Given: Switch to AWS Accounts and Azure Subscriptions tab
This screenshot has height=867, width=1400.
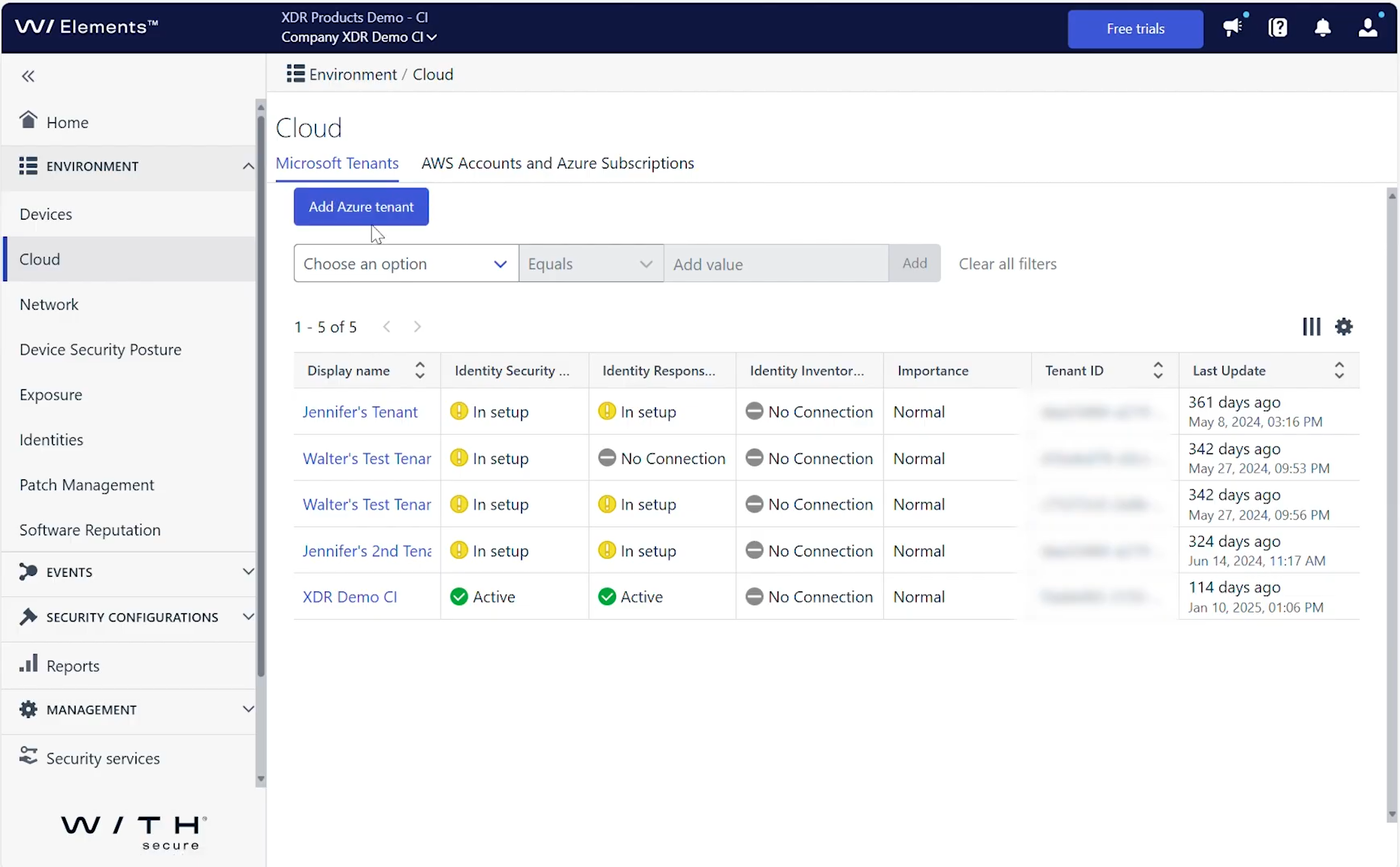Looking at the screenshot, I should point(558,163).
